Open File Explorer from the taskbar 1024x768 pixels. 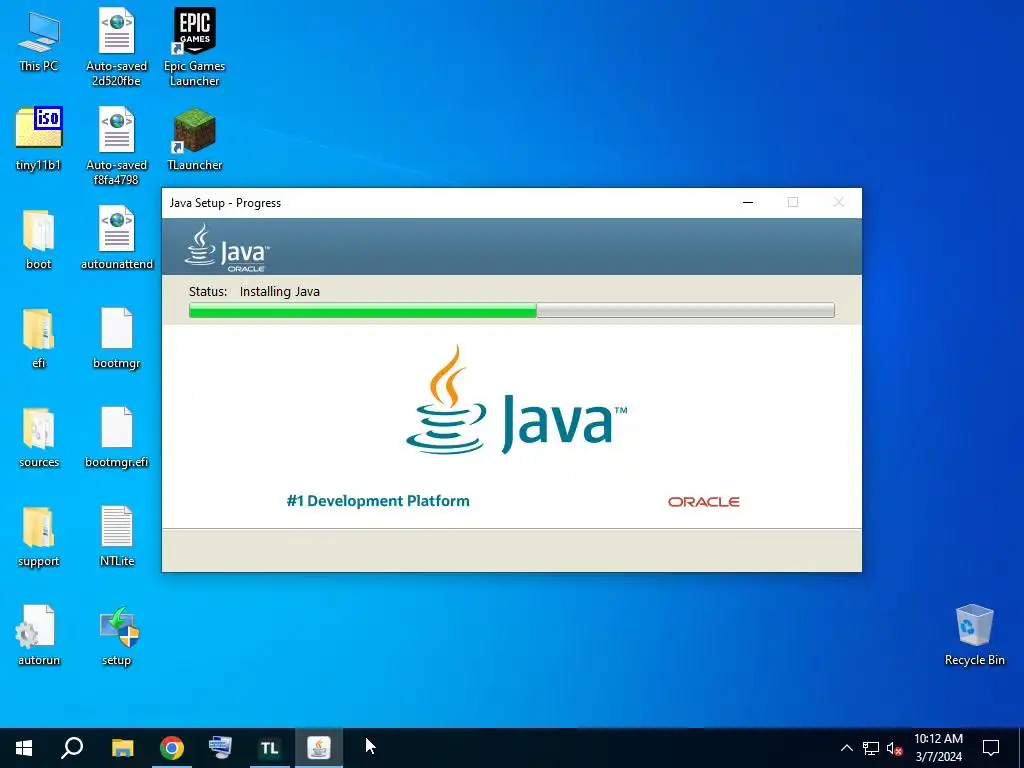pyautogui.click(x=122, y=748)
